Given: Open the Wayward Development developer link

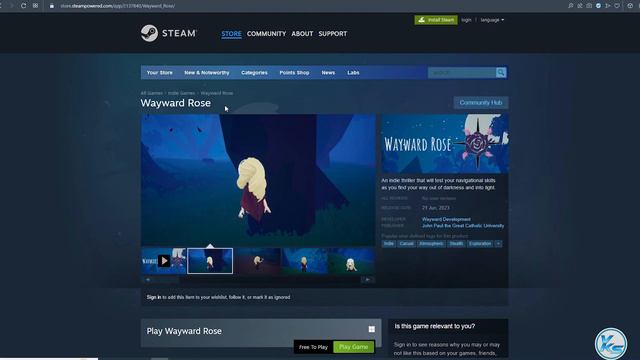Looking at the screenshot, I should 446,219.
